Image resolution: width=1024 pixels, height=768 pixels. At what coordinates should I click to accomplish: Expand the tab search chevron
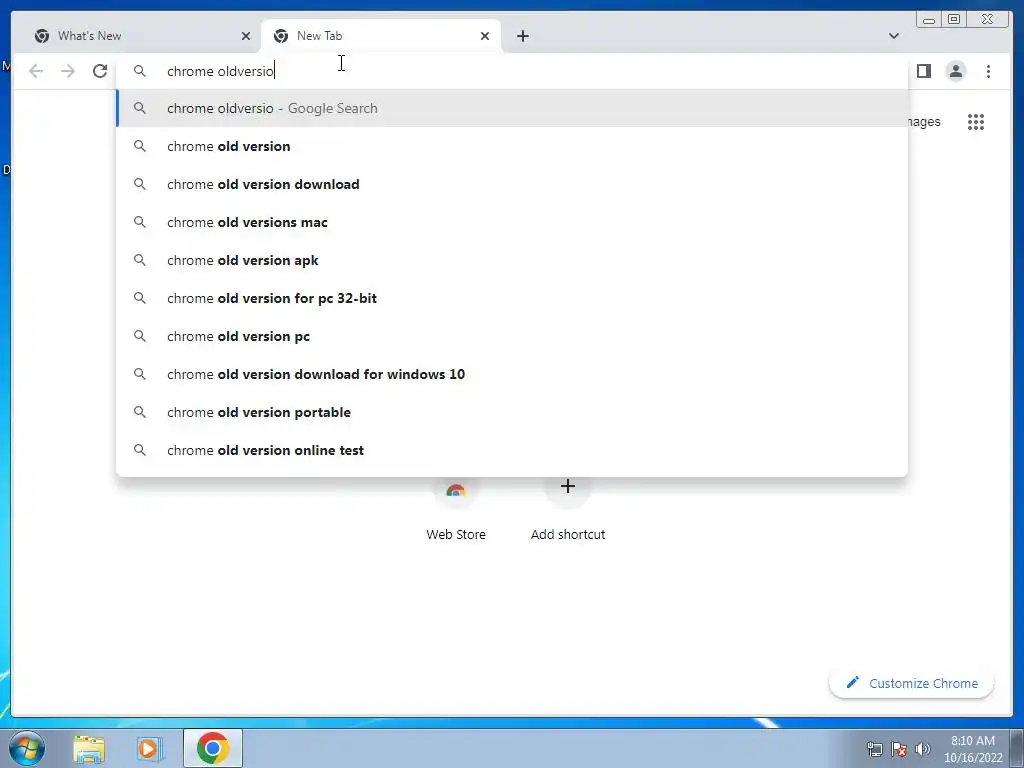coord(893,36)
